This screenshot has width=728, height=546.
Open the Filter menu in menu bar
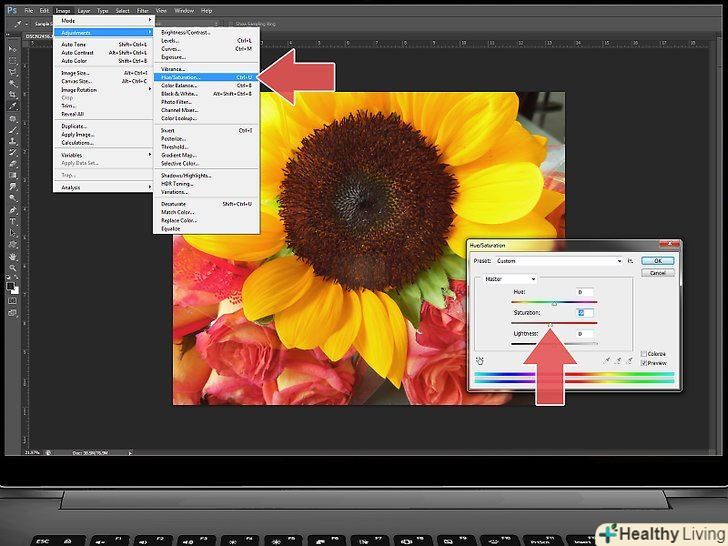click(143, 10)
